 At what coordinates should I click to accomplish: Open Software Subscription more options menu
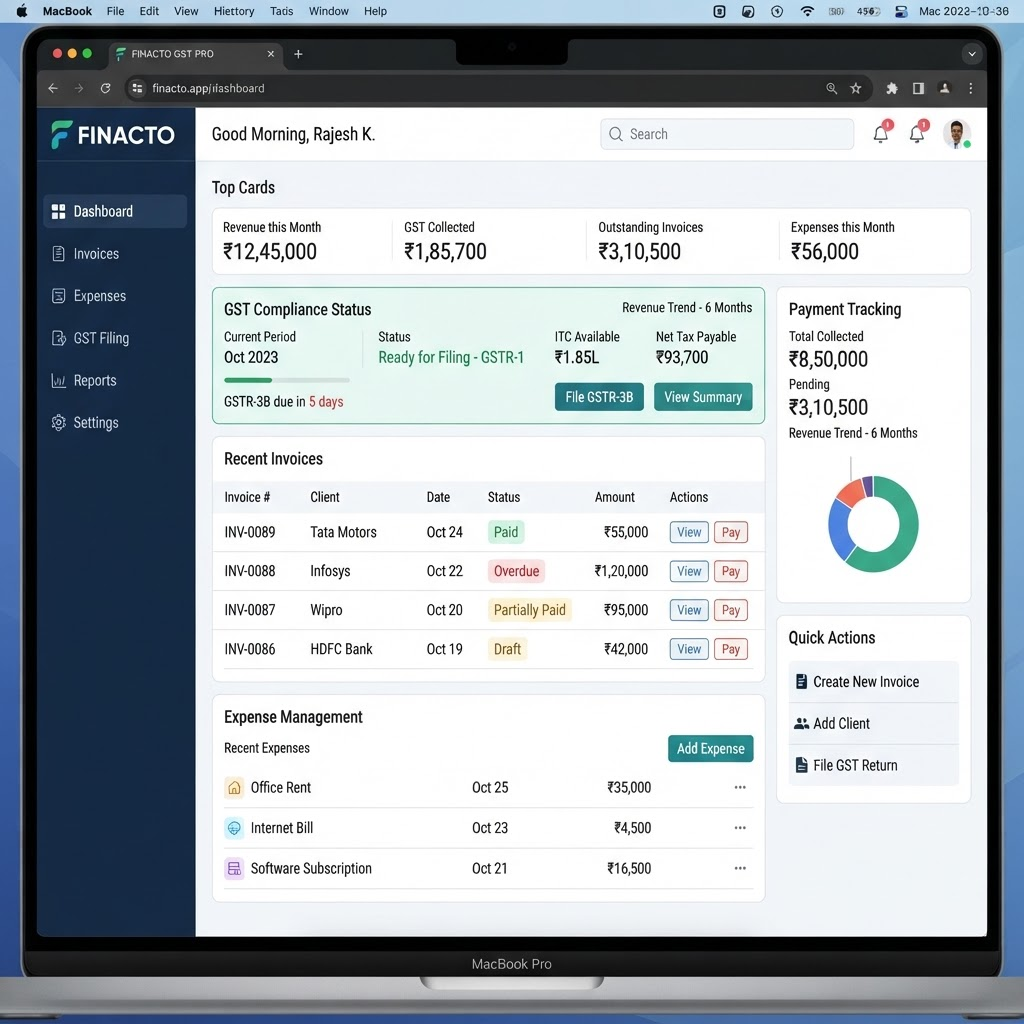(x=740, y=868)
